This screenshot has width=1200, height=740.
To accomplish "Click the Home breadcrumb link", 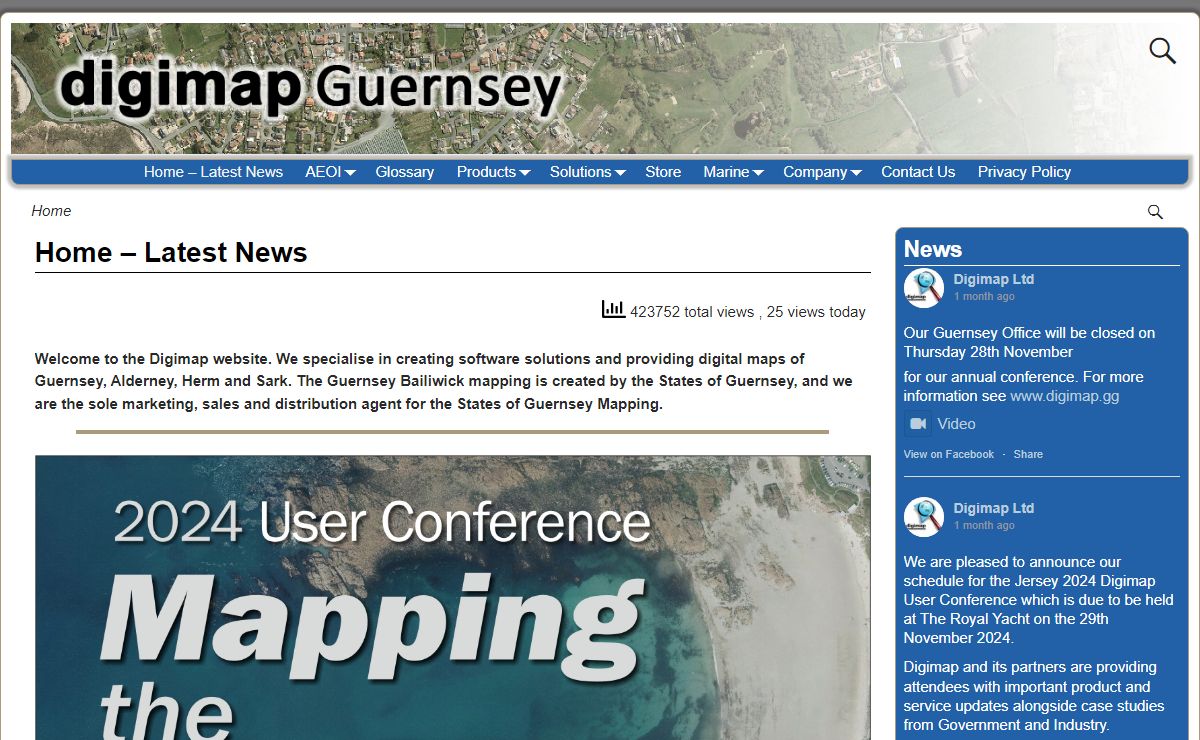I will (51, 211).
